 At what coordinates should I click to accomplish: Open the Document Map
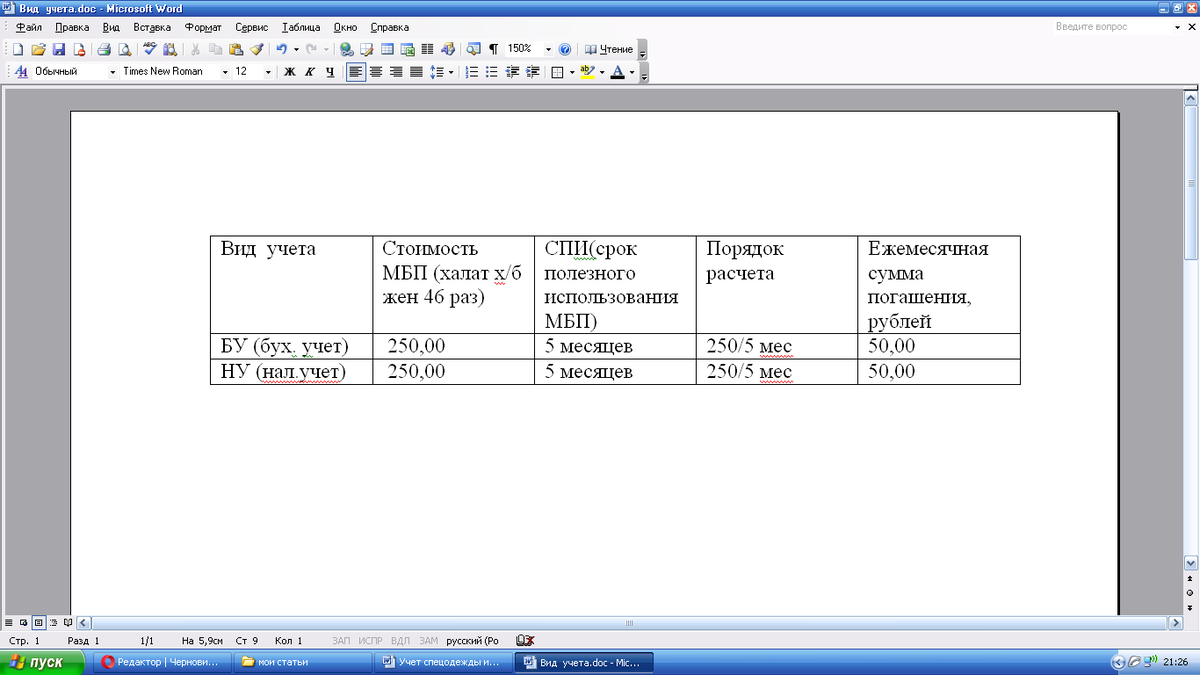(x=473, y=49)
